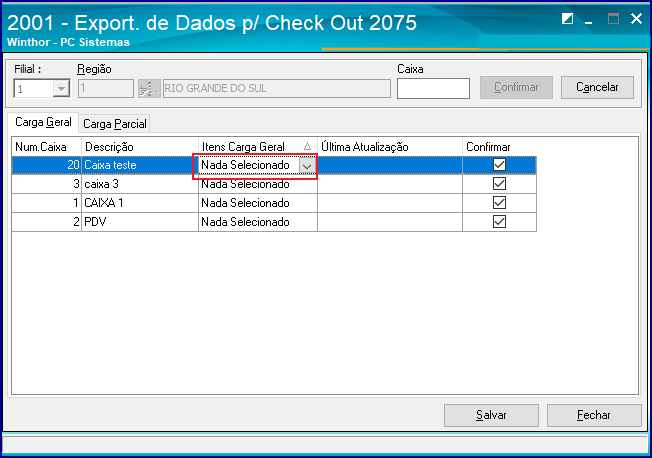Viewport: 652px width, 458px height.
Task: Select the PDV description cell
Action: click(x=140, y=222)
